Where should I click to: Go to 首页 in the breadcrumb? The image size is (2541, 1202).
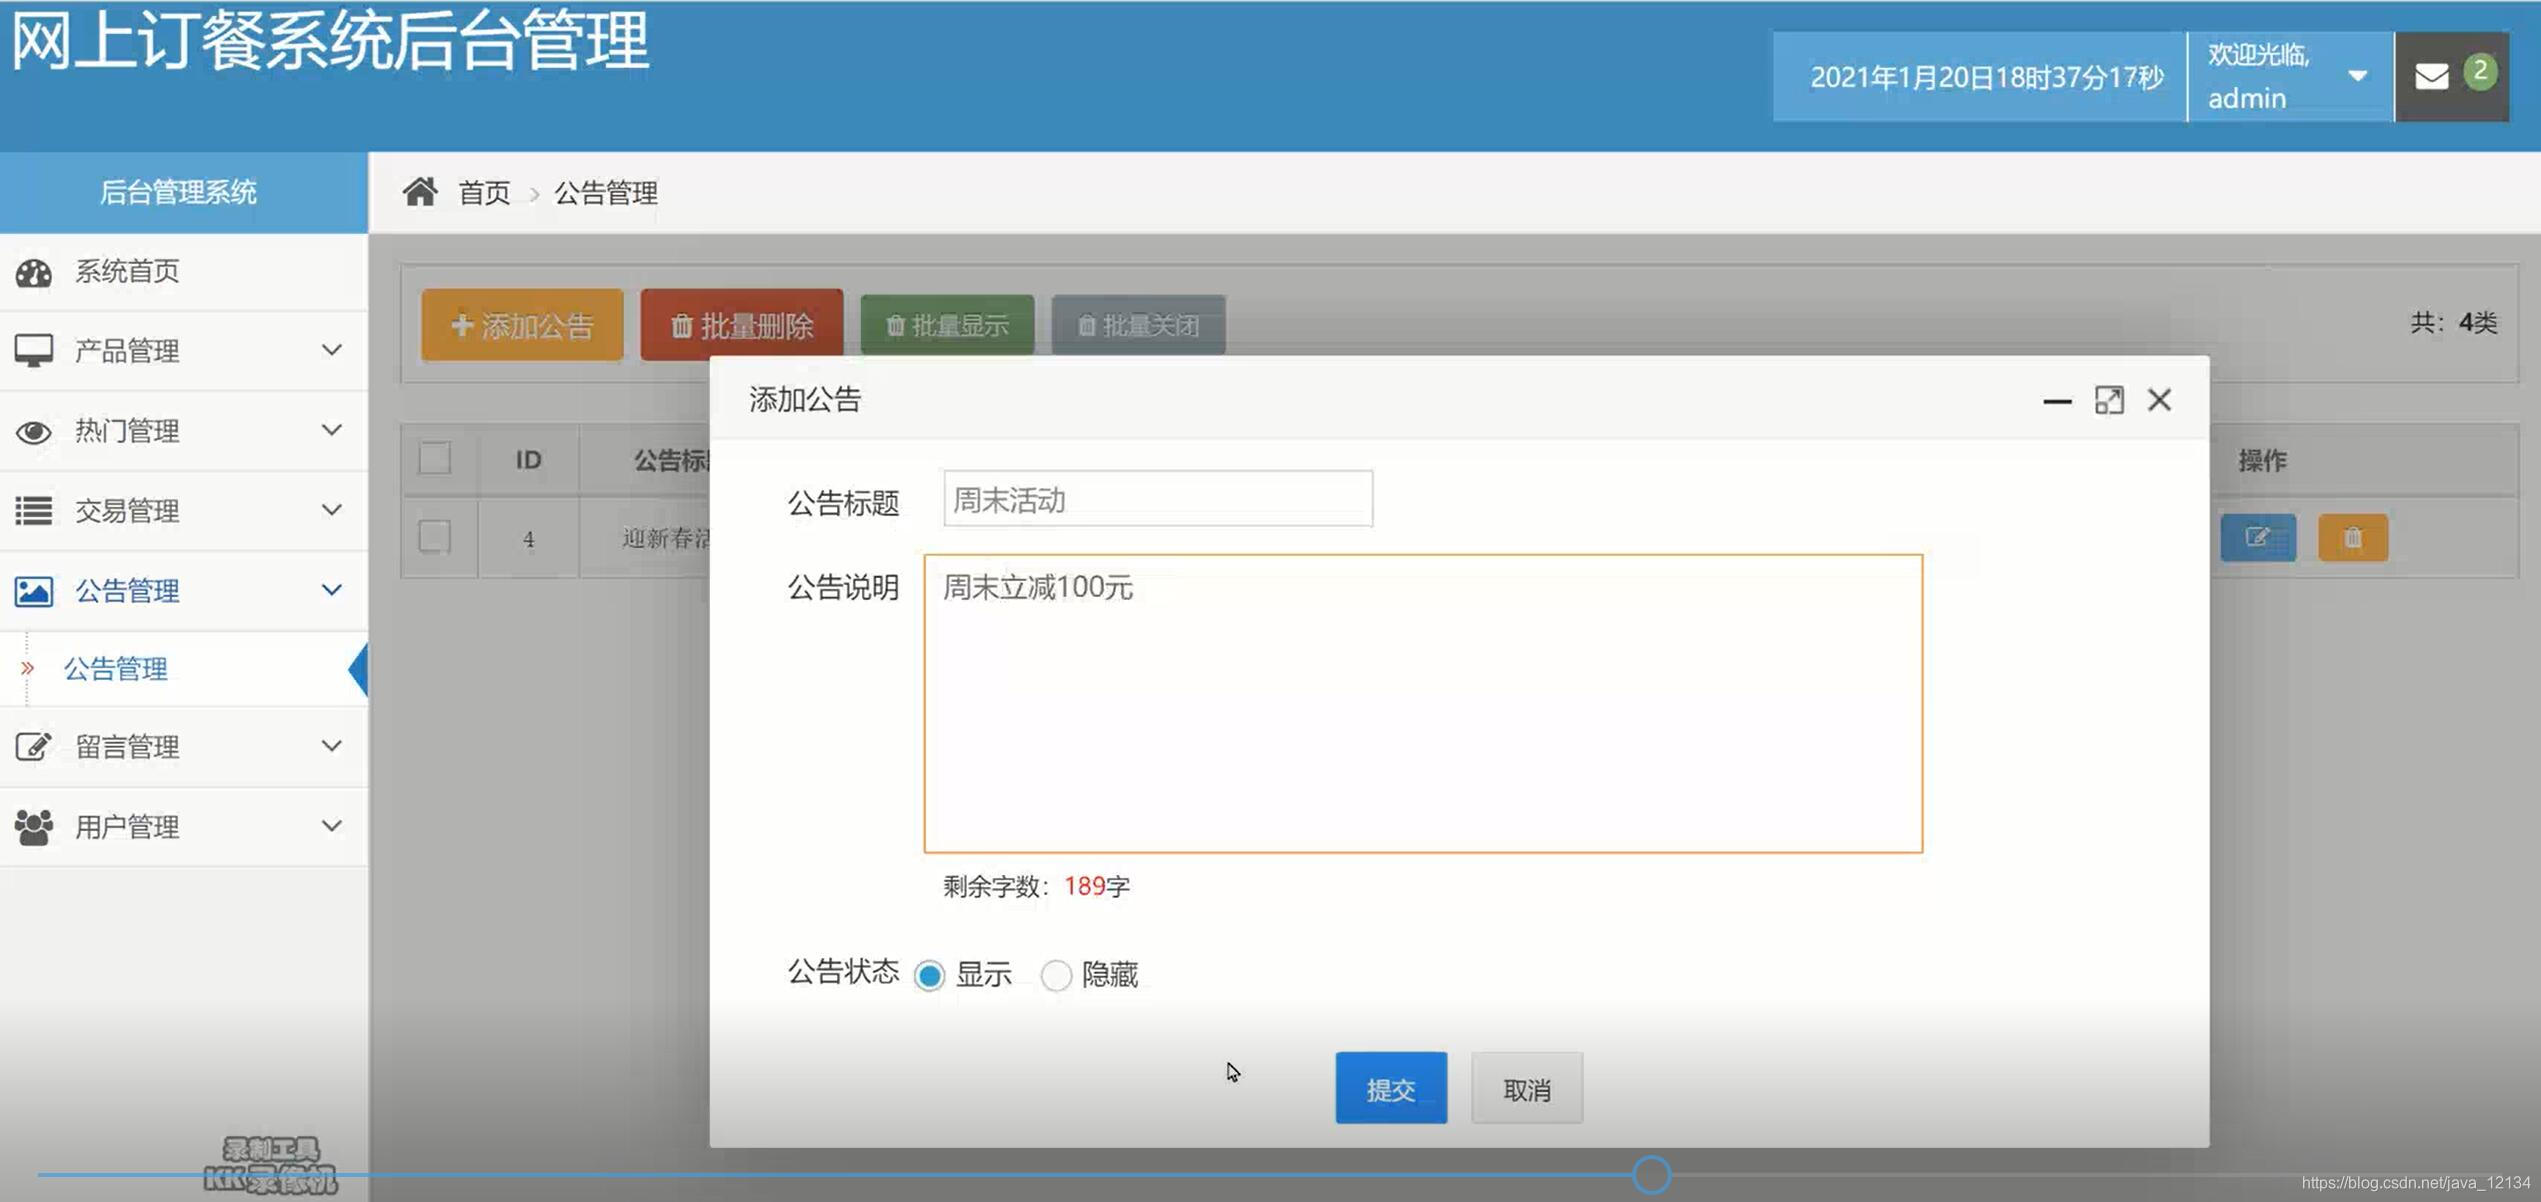point(484,192)
